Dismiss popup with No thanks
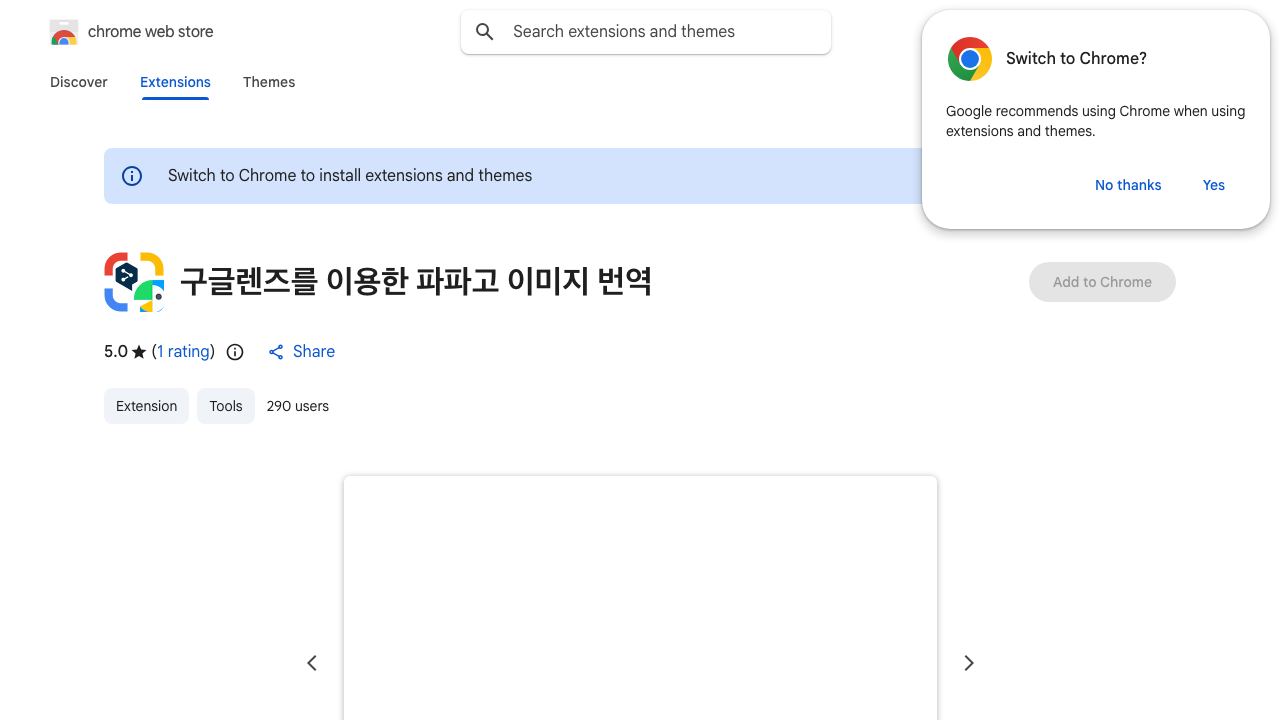 click(x=1128, y=185)
